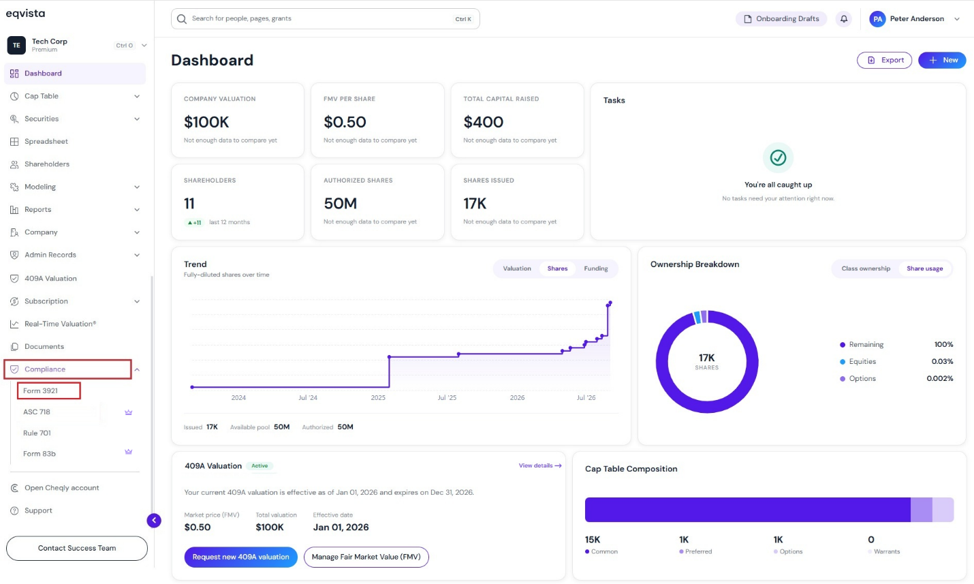Click the notification bell icon
Viewport: 974px width, 584px height.
tap(844, 19)
